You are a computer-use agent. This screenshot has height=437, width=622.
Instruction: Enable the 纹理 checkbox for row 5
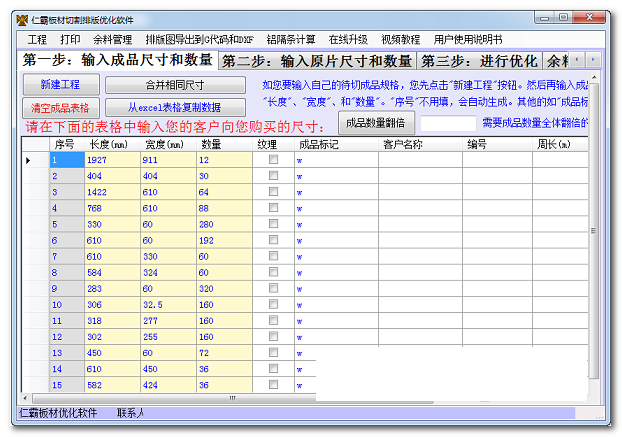click(x=273, y=225)
